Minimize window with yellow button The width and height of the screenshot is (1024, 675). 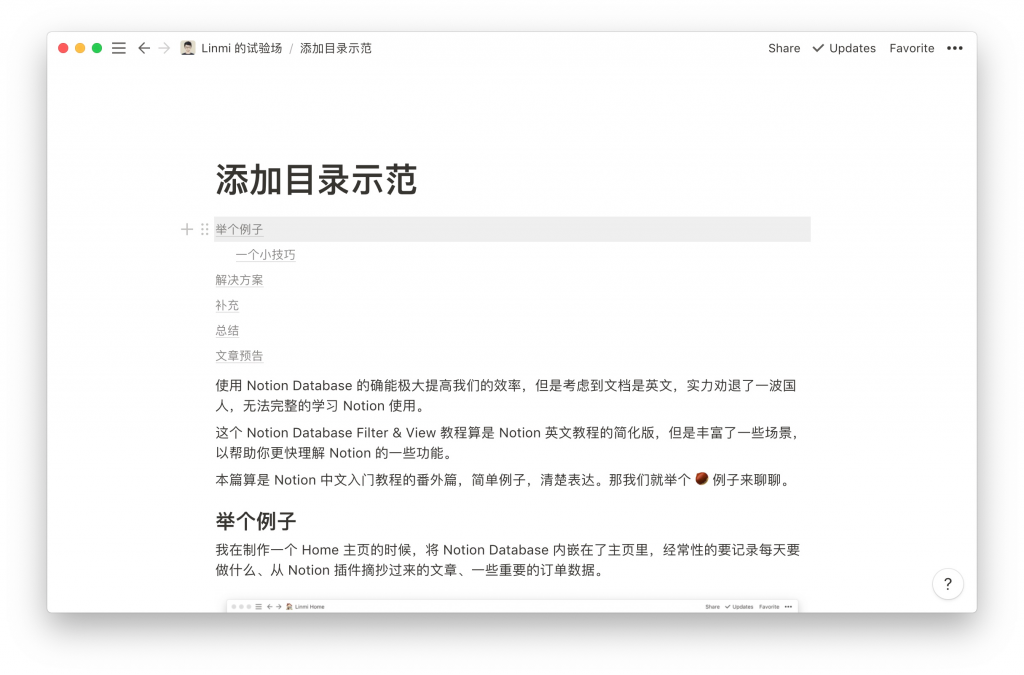80,48
